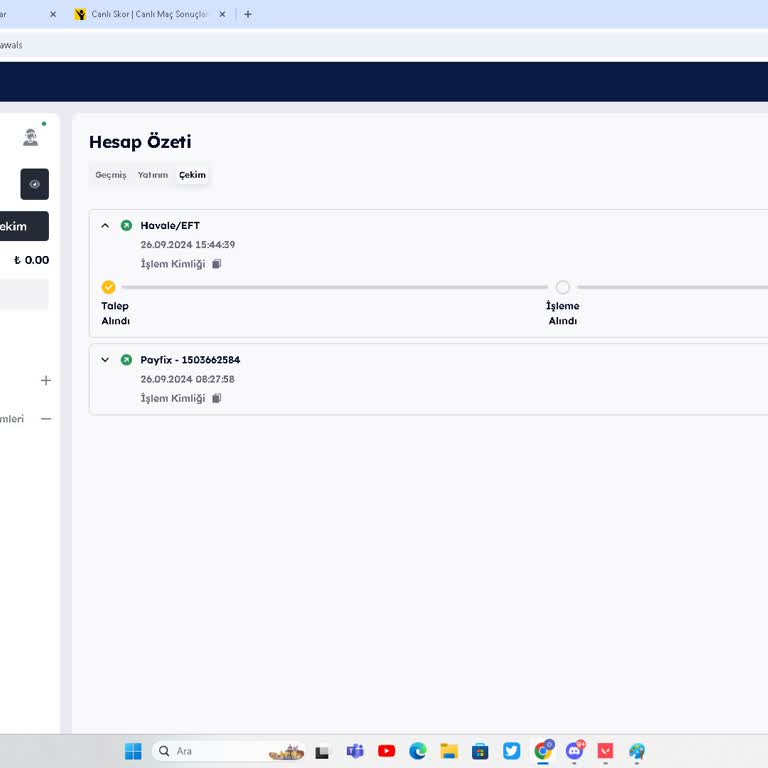Toggle balance visibility eye button
The width and height of the screenshot is (768, 768).
tap(34, 184)
